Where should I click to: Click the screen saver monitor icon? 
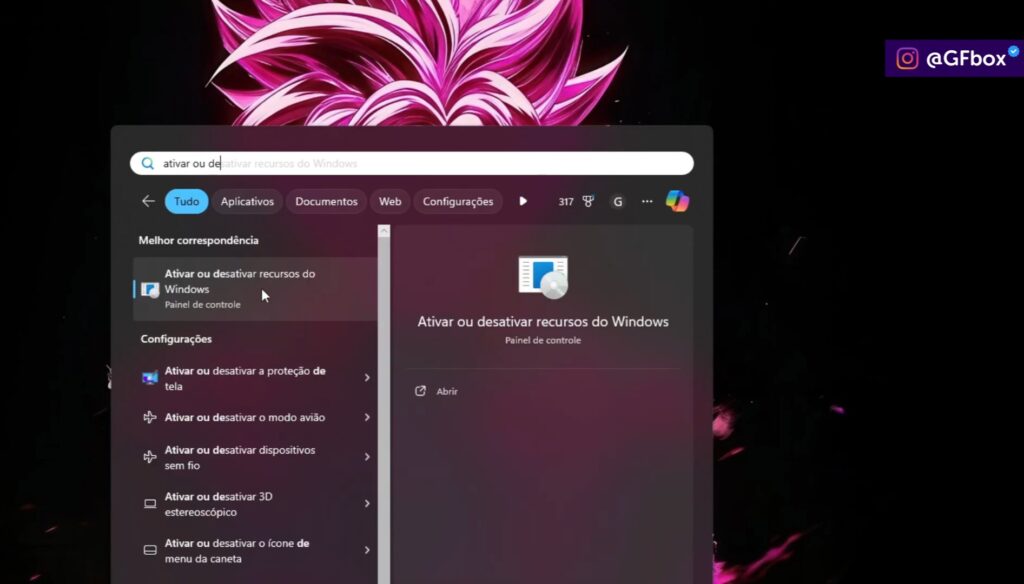[150, 378]
